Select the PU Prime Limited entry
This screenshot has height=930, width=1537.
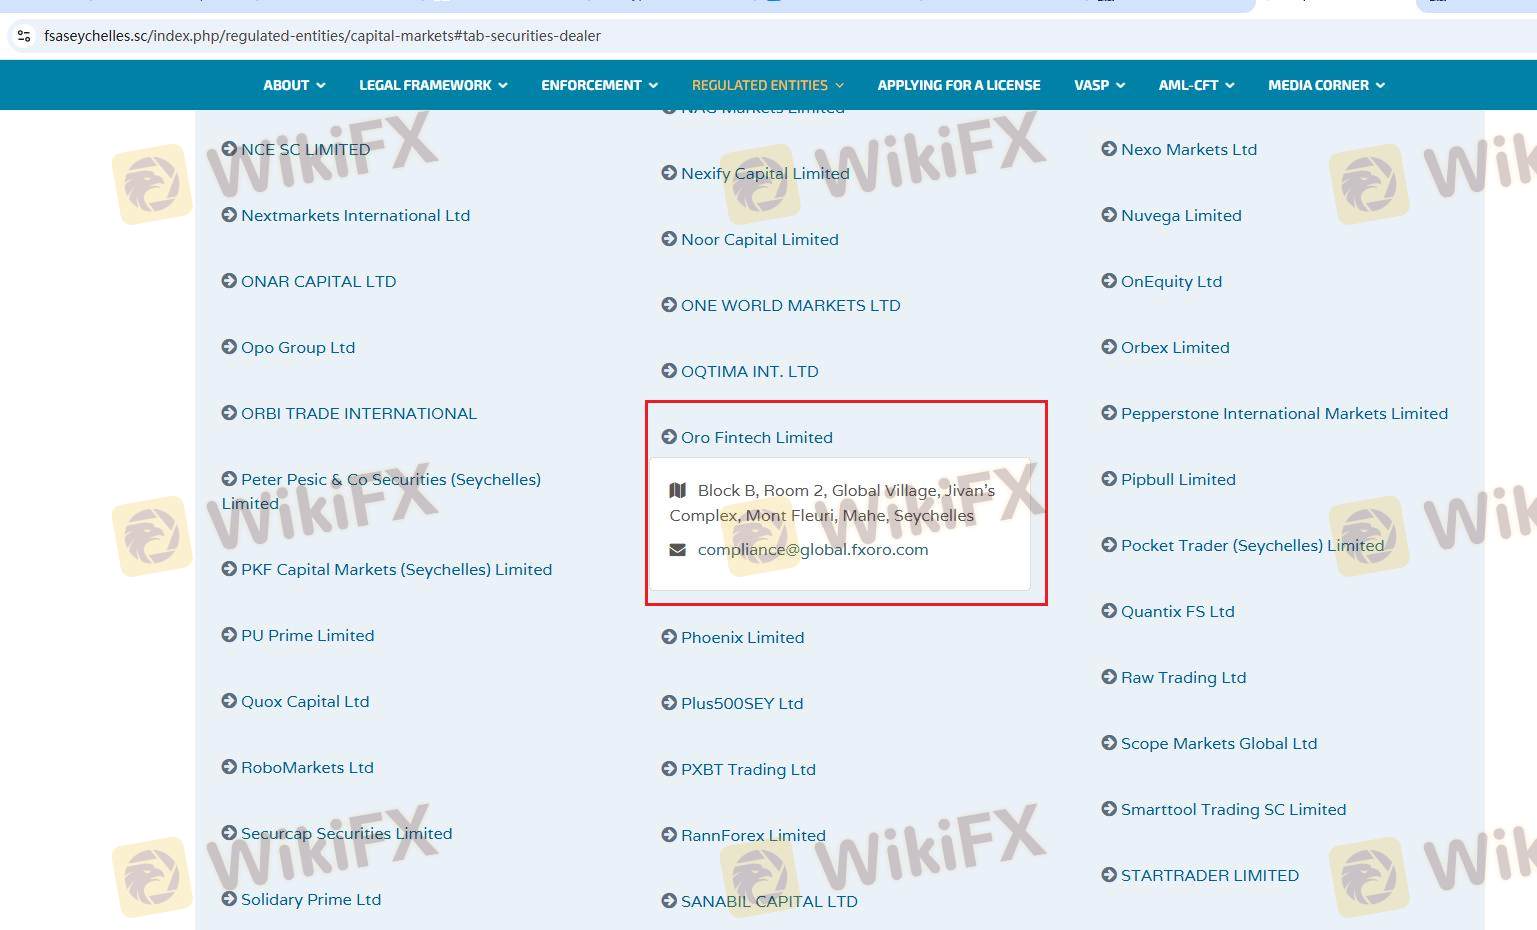(x=307, y=635)
